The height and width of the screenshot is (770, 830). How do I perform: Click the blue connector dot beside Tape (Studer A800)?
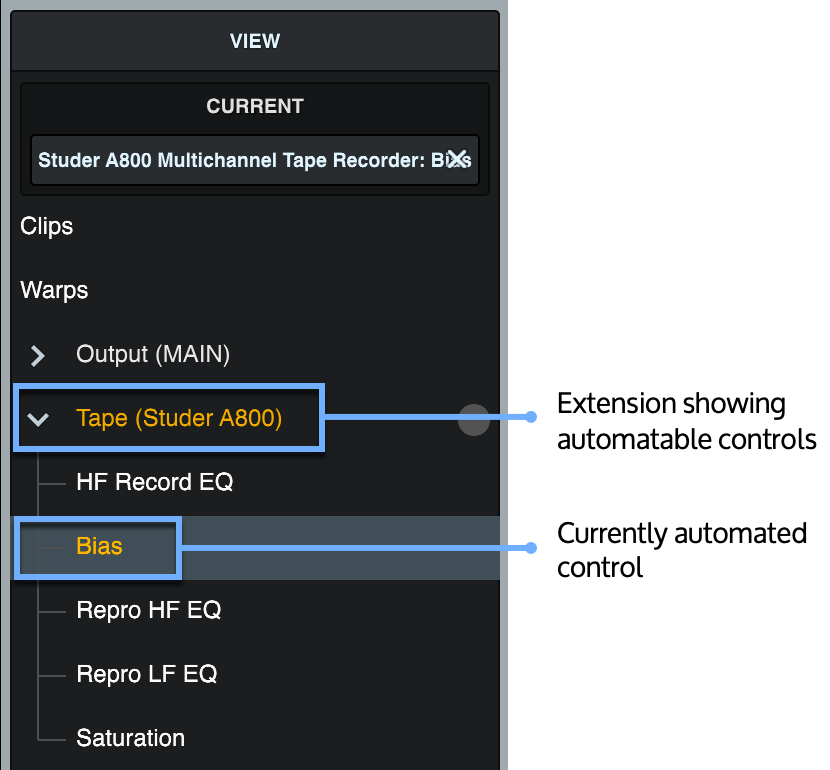(x=531, y=418)
